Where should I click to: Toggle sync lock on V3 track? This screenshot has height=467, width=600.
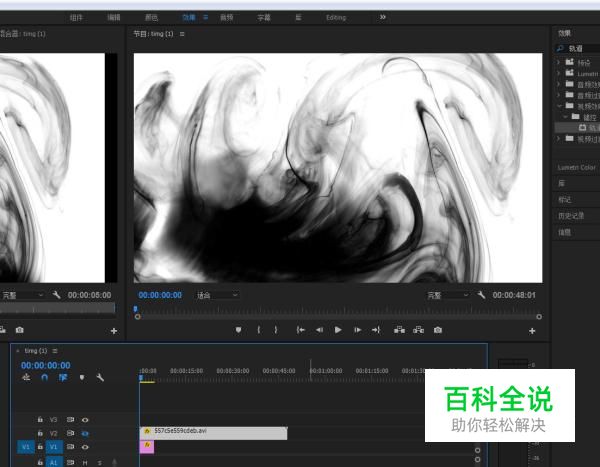point(70,420)
